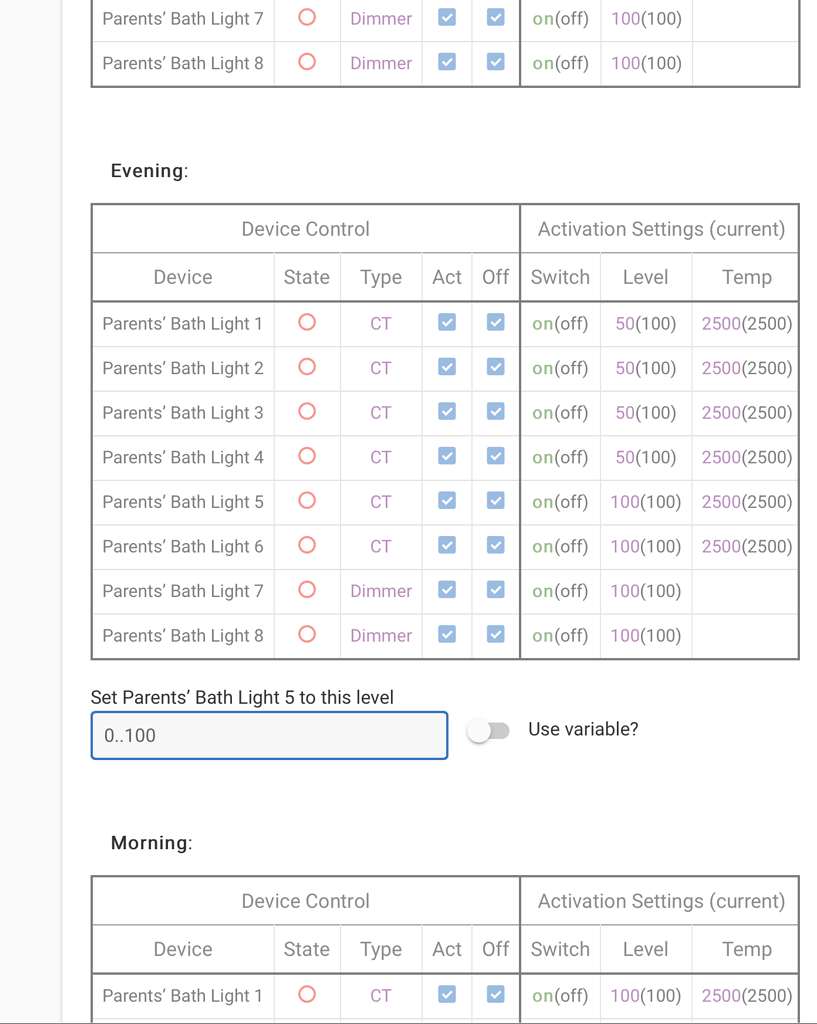Uncheck Off checkbox for Evening Bath Light 5
This screenshot has height=1024, width=817.
pyautogui.click(x=496, y=501)
